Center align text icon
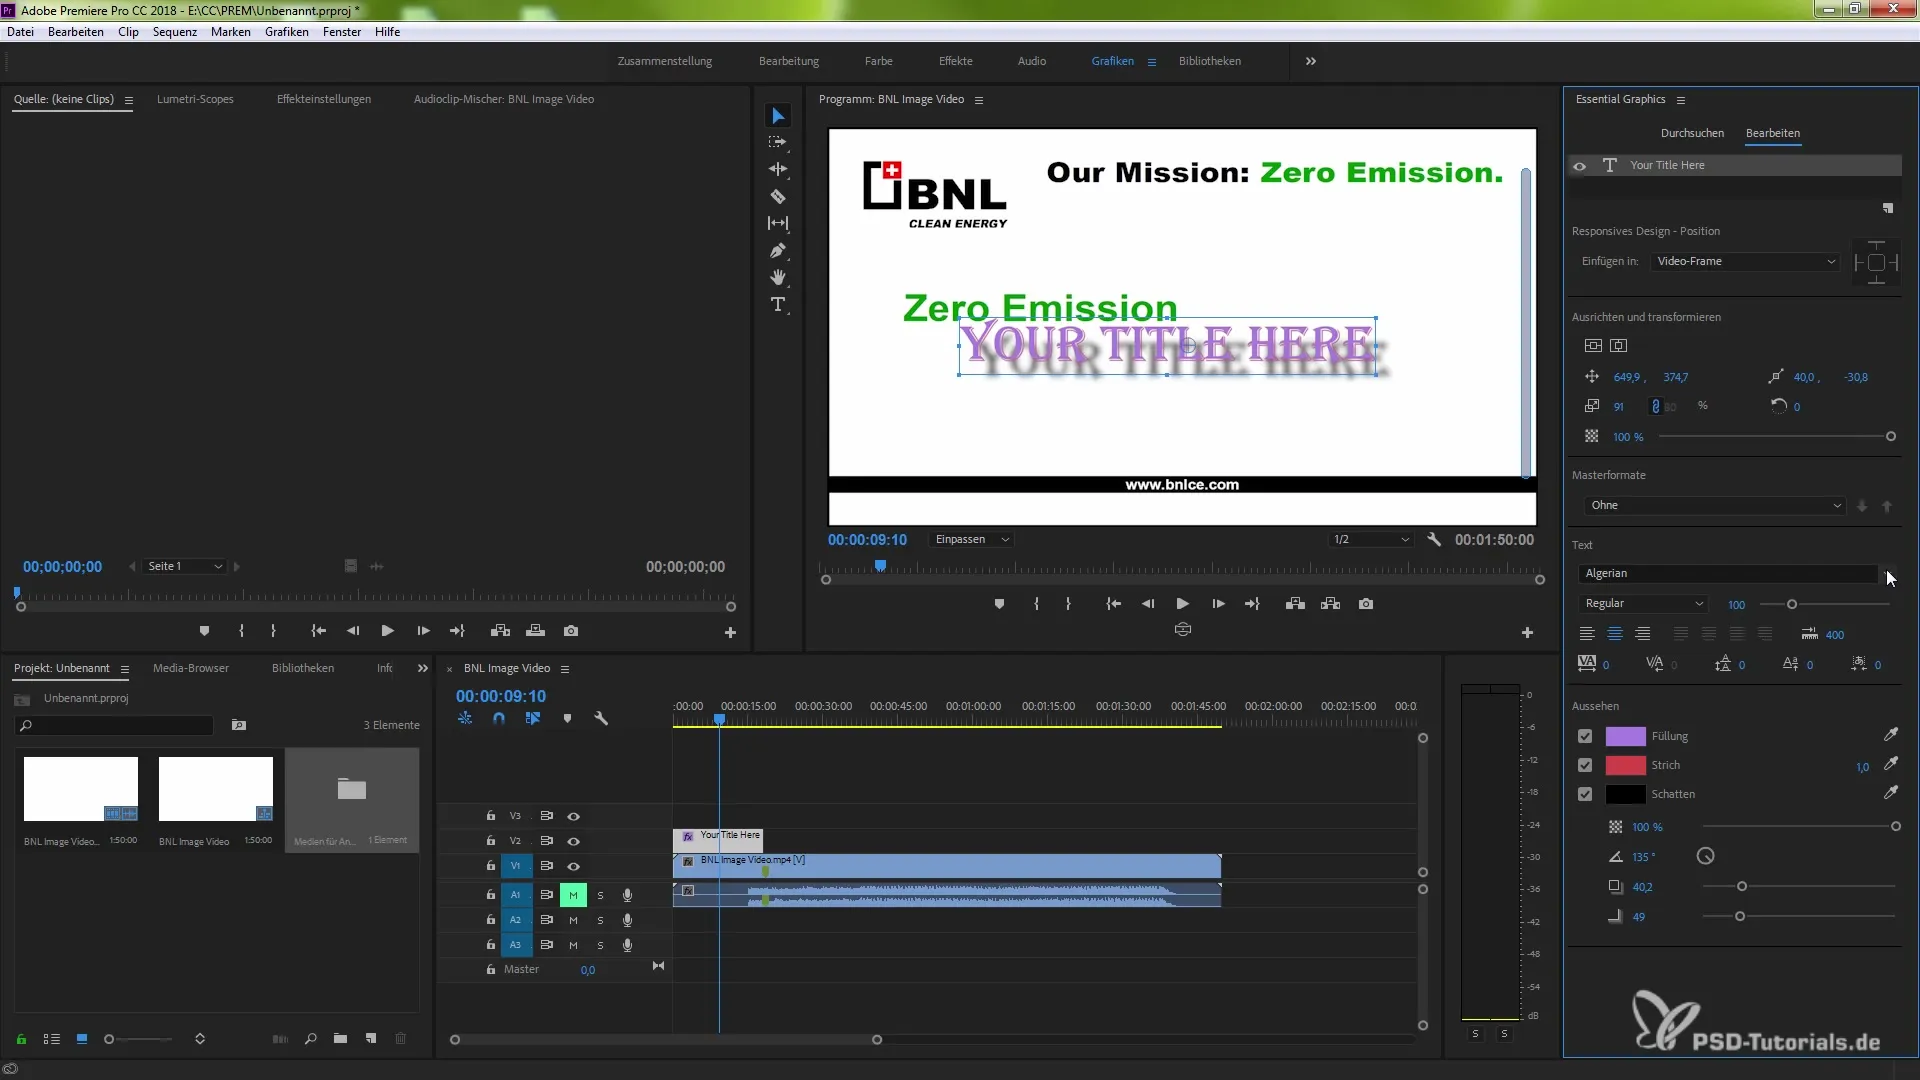This screenshot has height=1080, width=1920. click(x=1615, y=634)
